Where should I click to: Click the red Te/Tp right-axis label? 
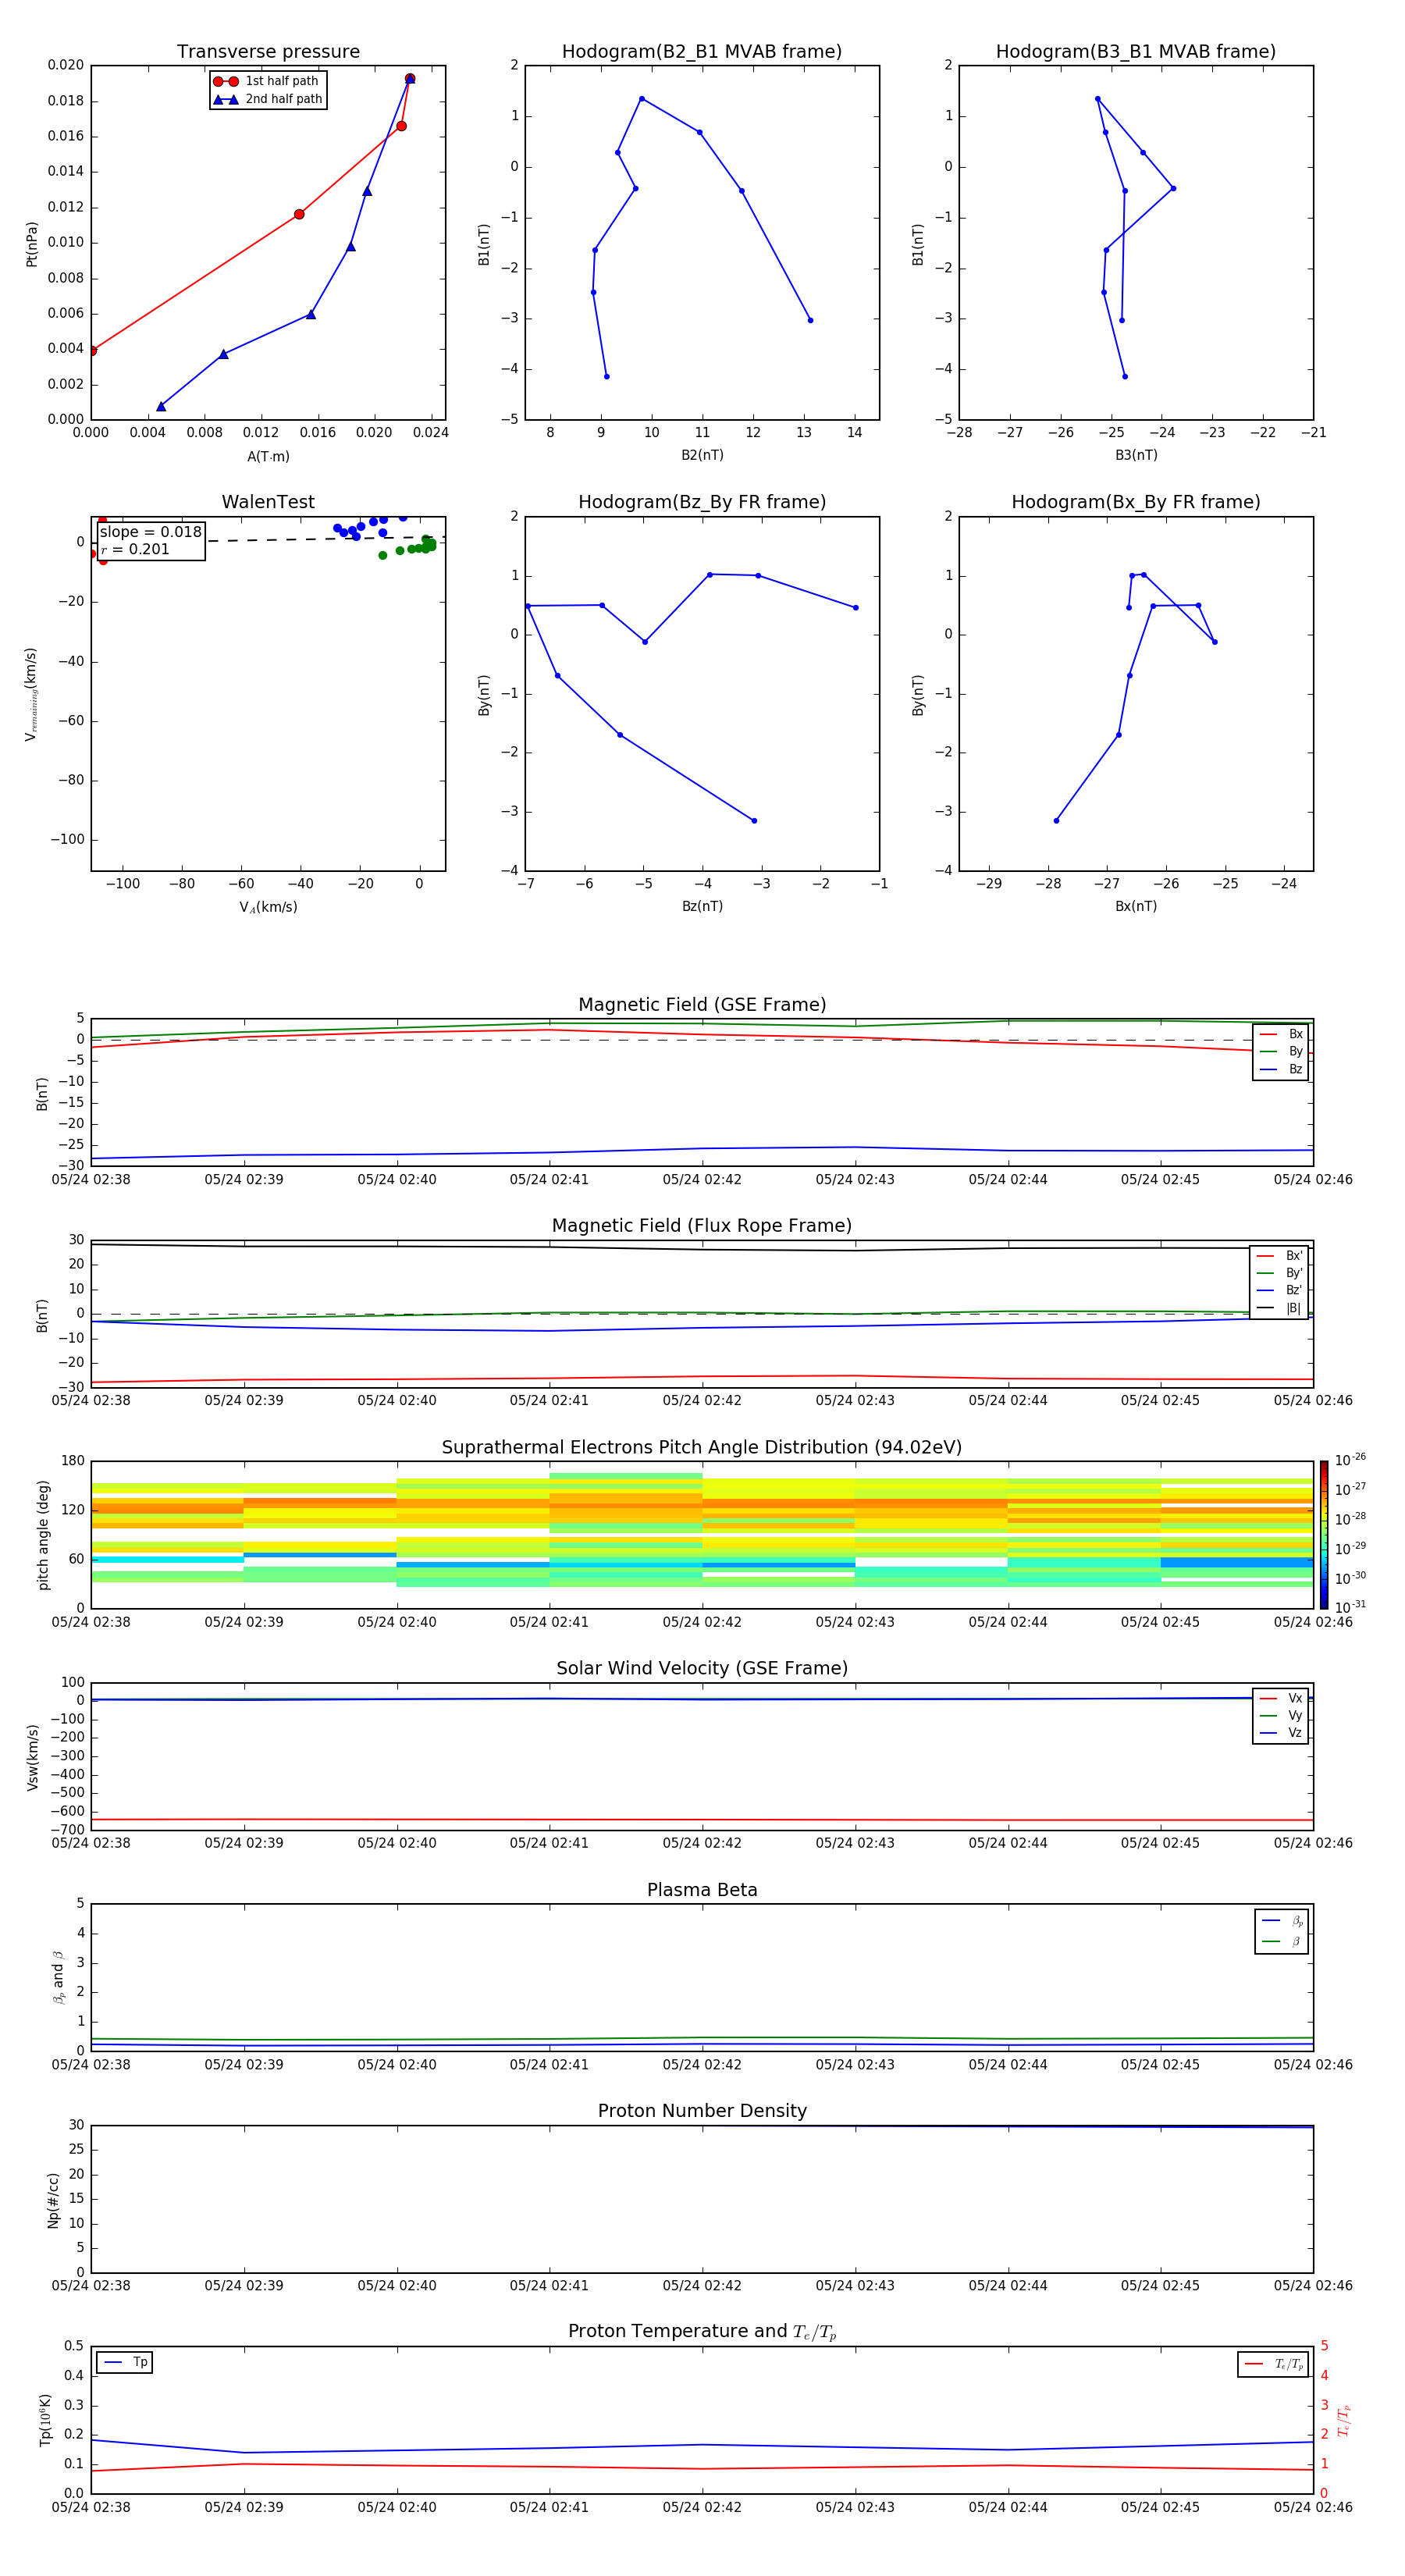pos(1345,2420)
